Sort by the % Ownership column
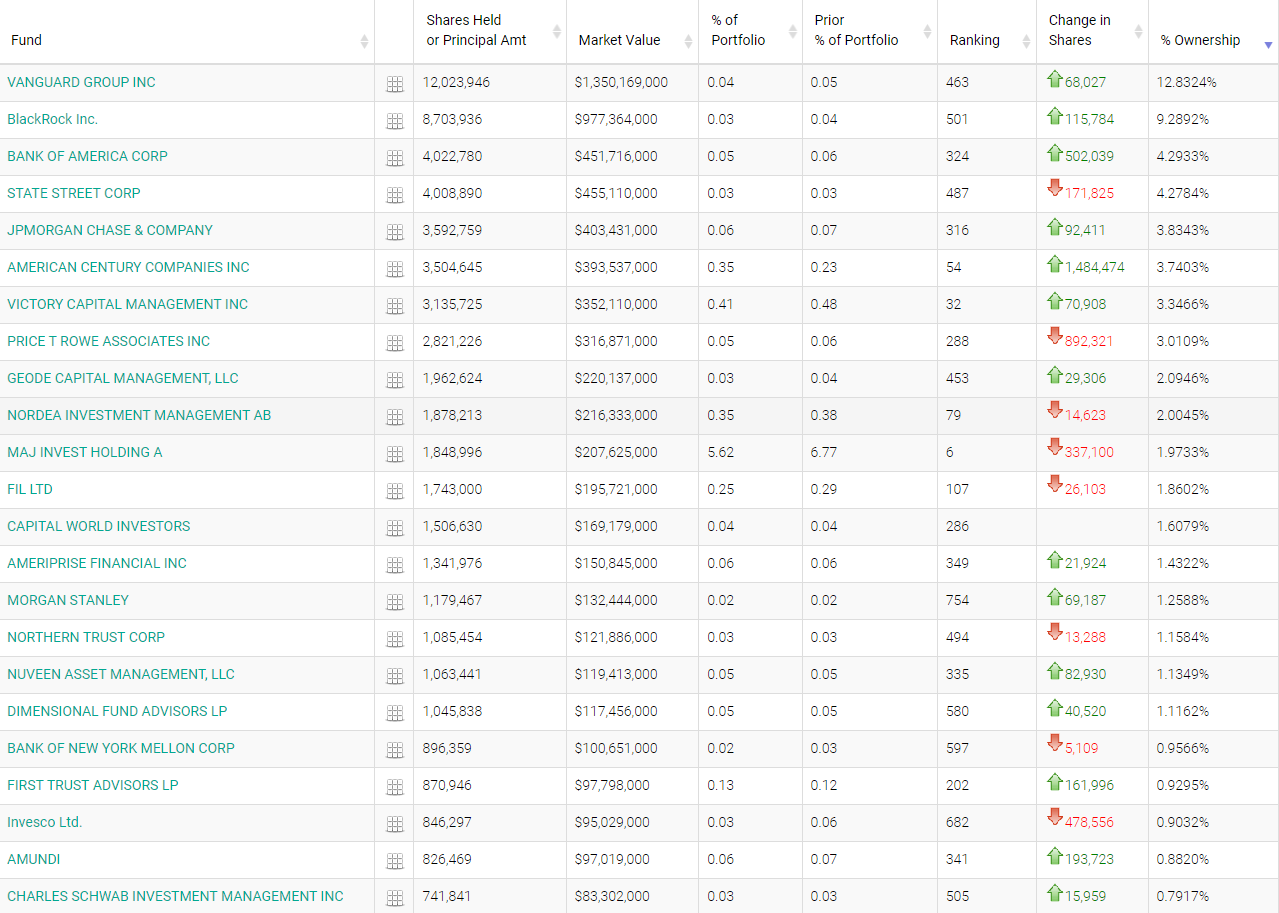 point(1214,32)
